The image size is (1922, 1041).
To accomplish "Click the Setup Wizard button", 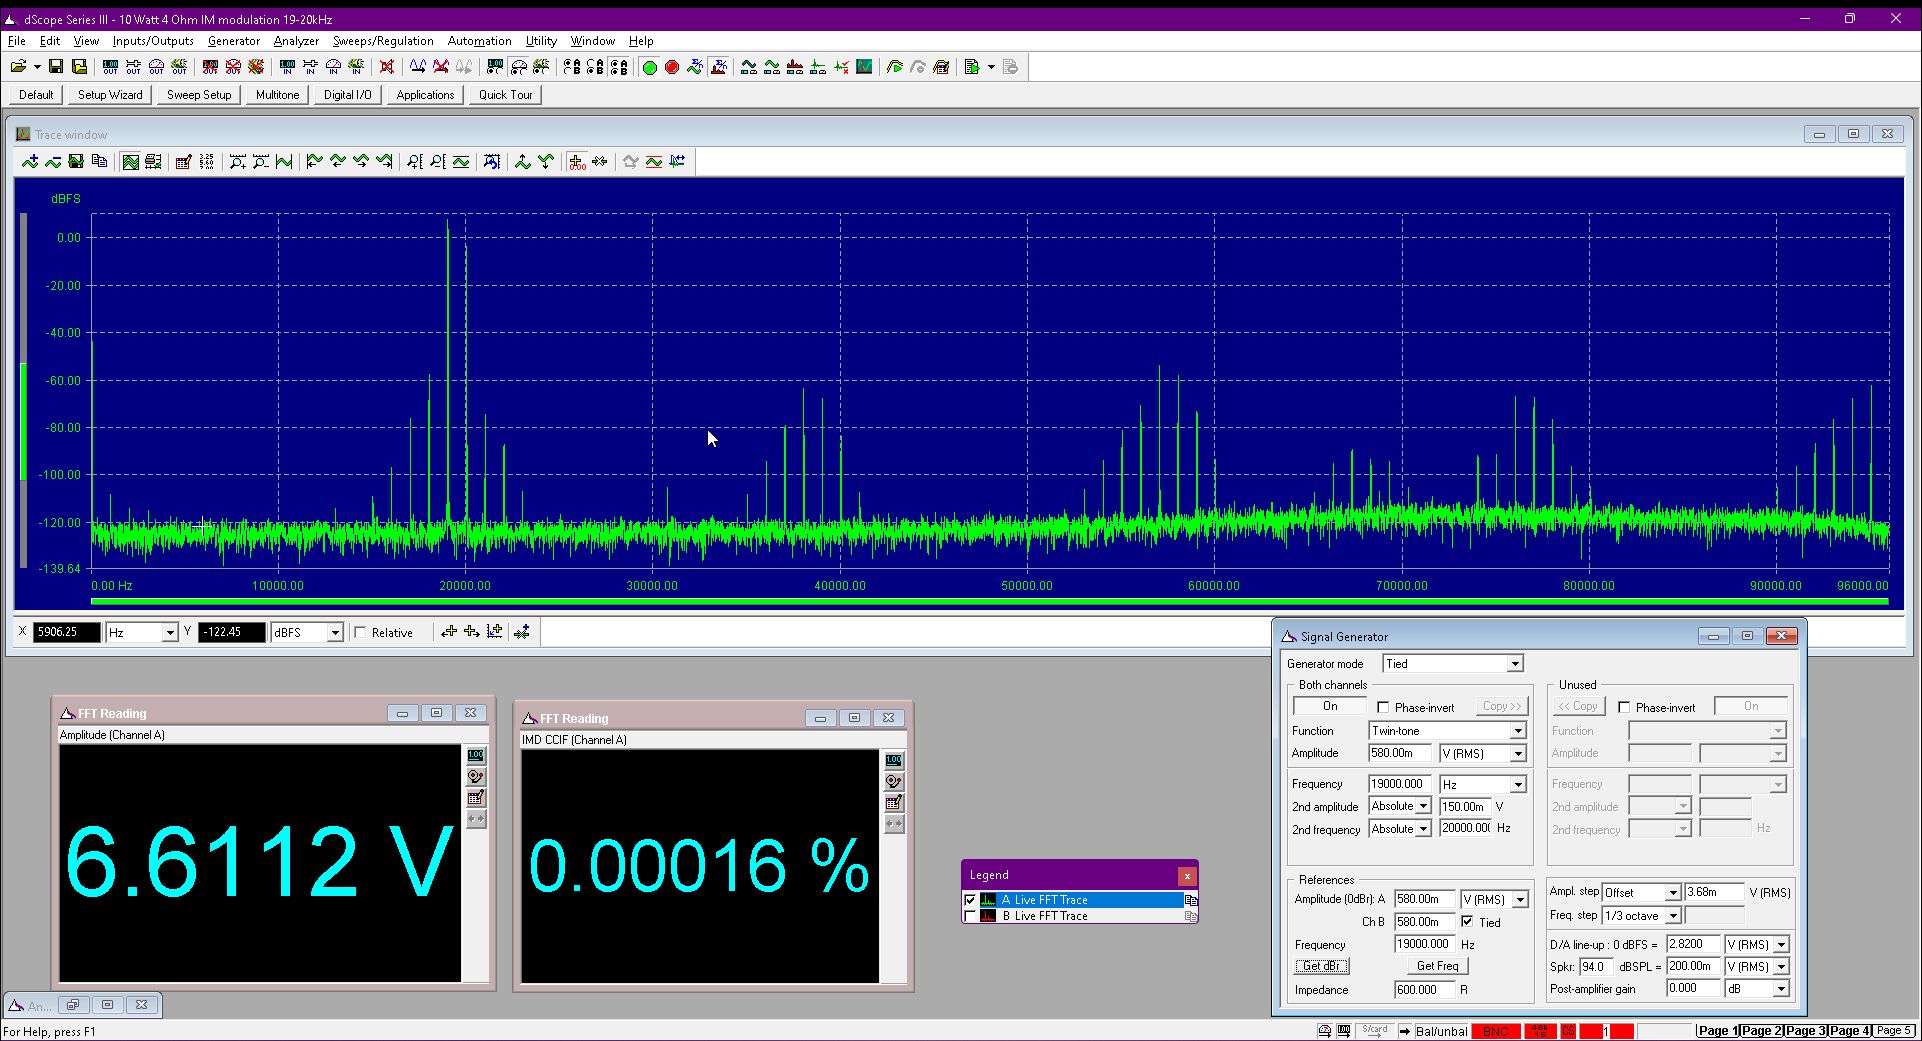I will (x=110, y=95).
